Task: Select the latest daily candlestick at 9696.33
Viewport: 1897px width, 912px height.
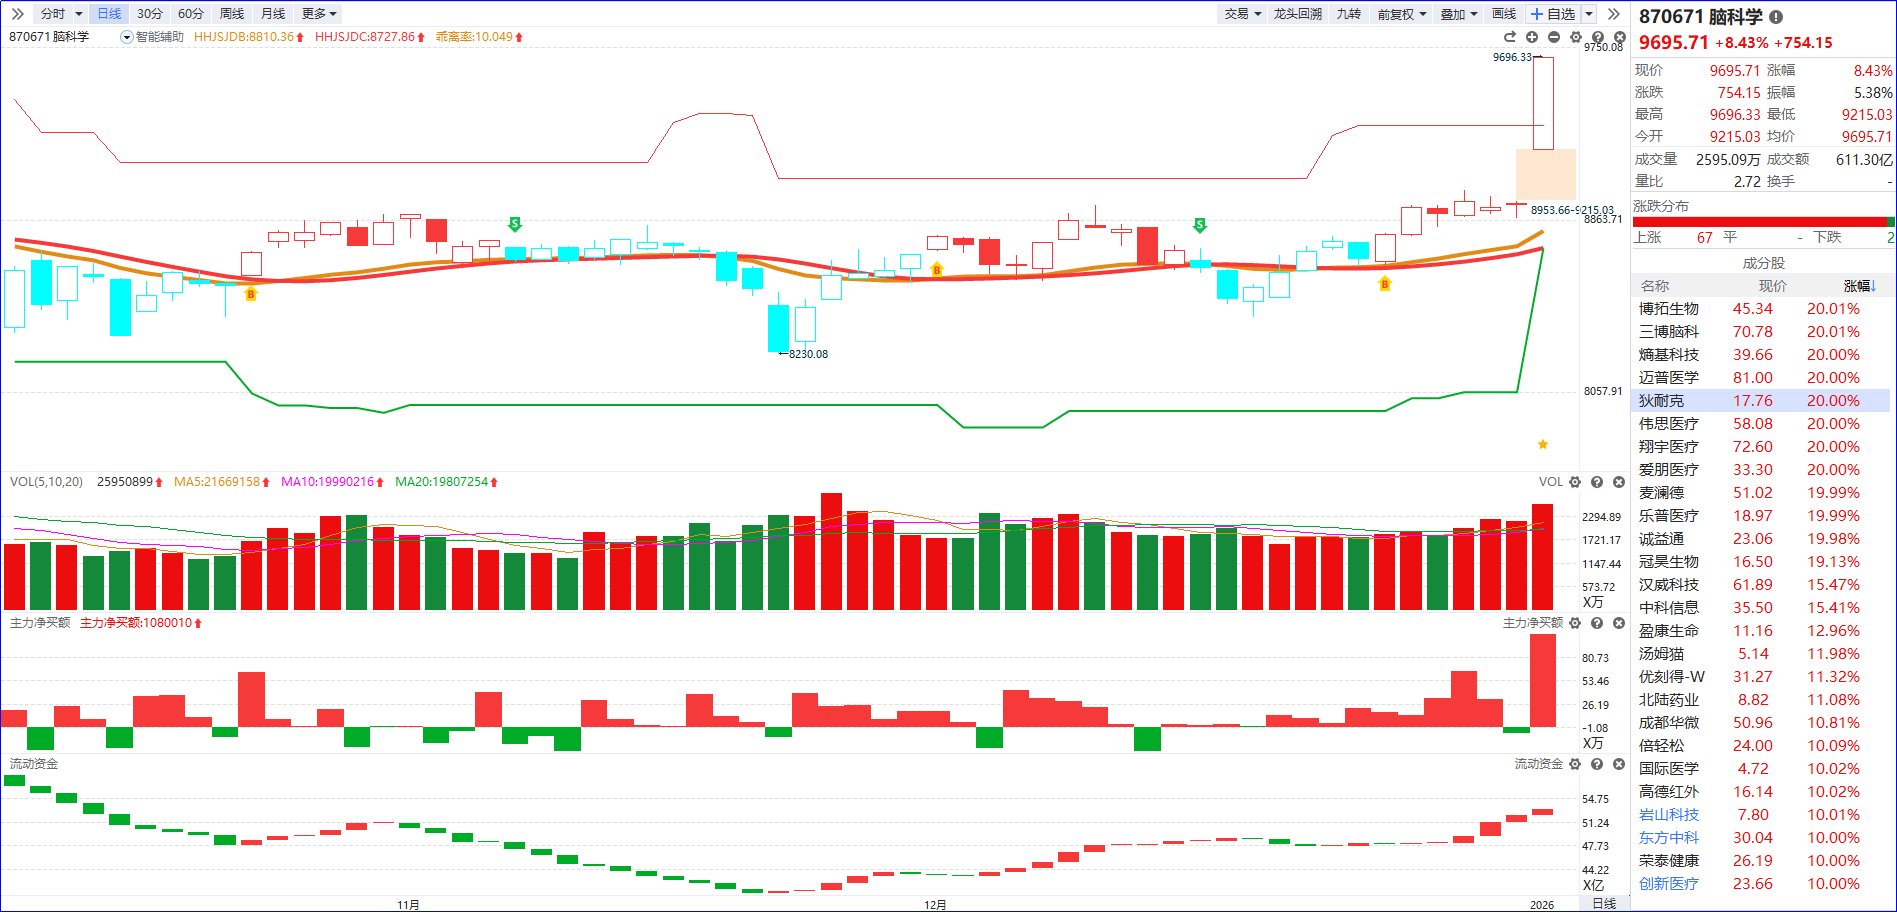Action: coord(1544,103)
